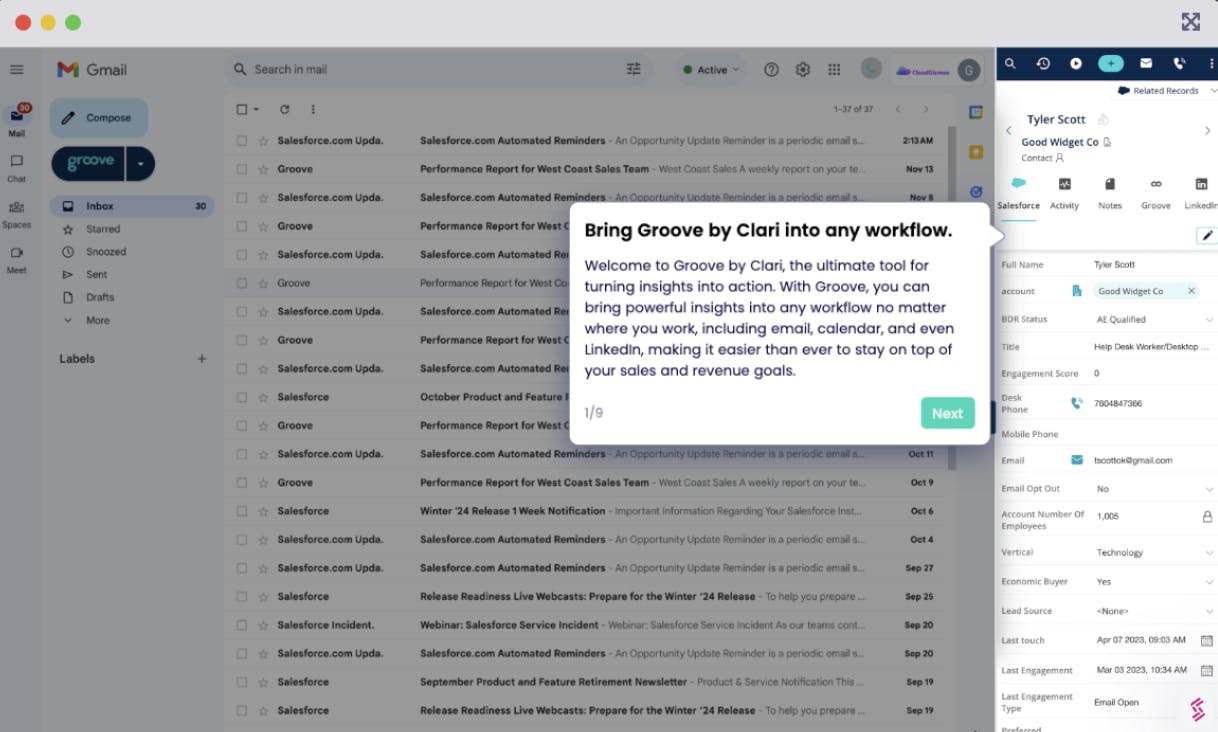1218x732 pixels.
Task: Open the calendar picker for Last touch
Action: (1206, 640)
